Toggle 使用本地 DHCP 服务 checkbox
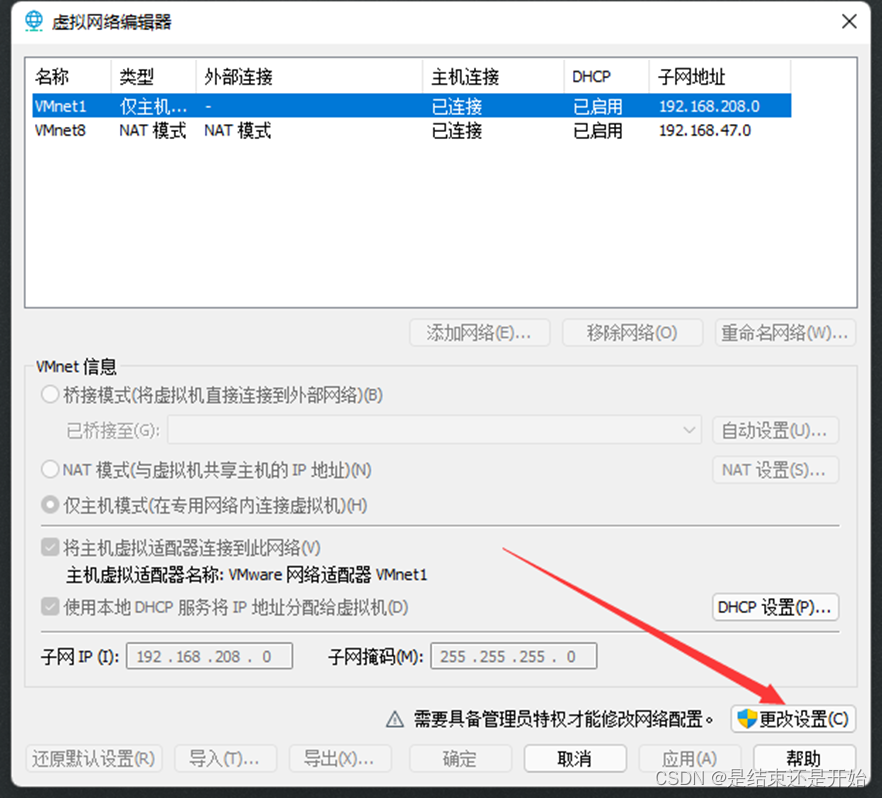The image size is (882, 798). (50, 607)
